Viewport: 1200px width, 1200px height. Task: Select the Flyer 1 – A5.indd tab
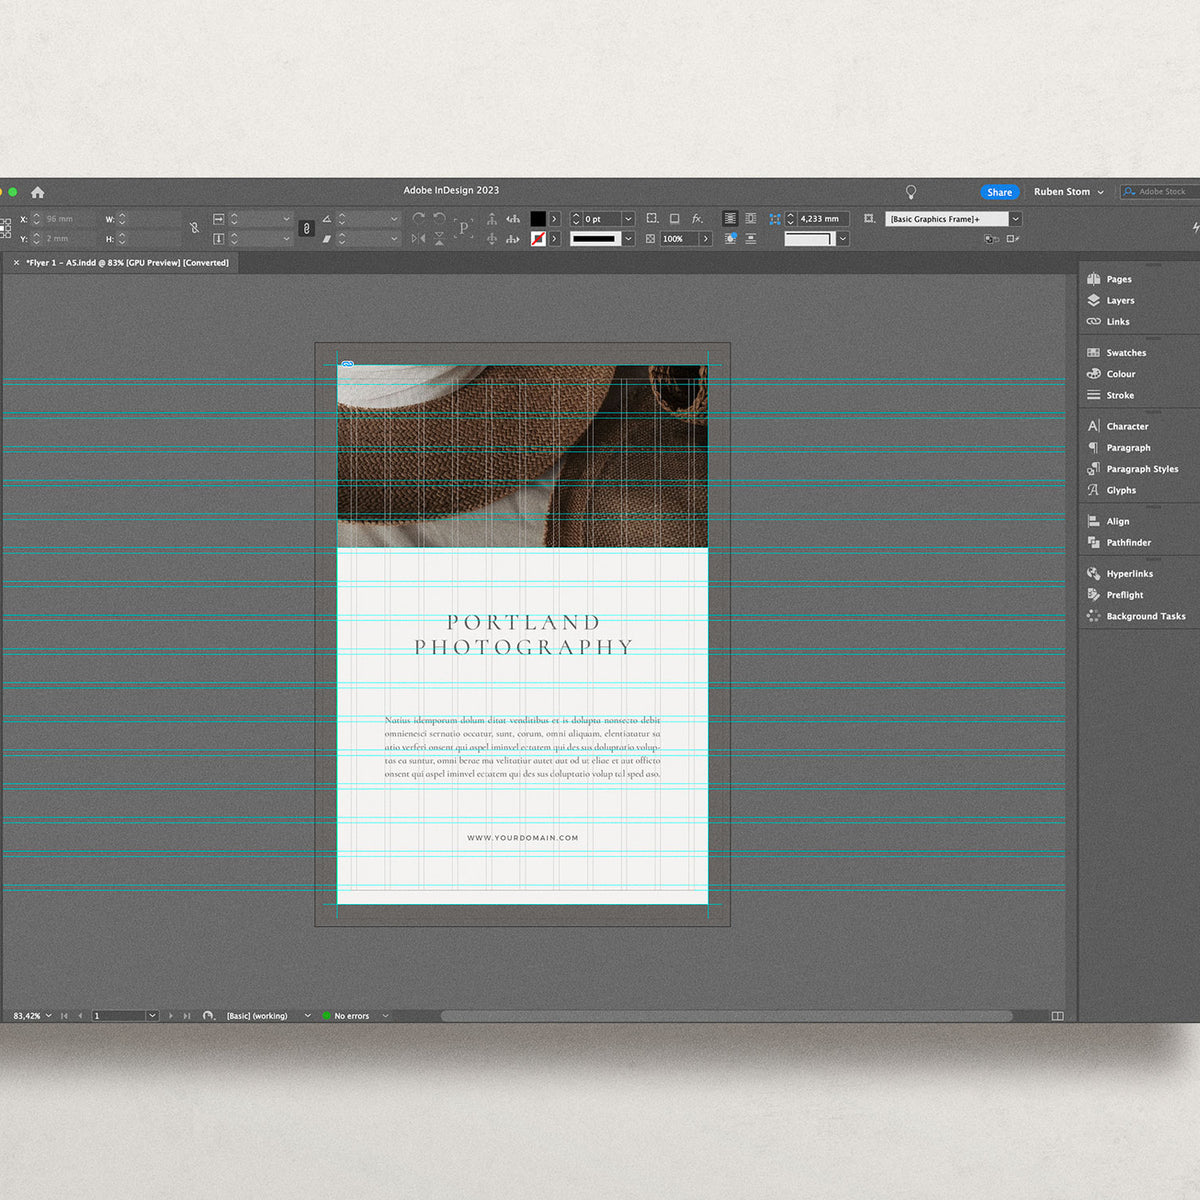pyautogui.click(x=127, y=263)
